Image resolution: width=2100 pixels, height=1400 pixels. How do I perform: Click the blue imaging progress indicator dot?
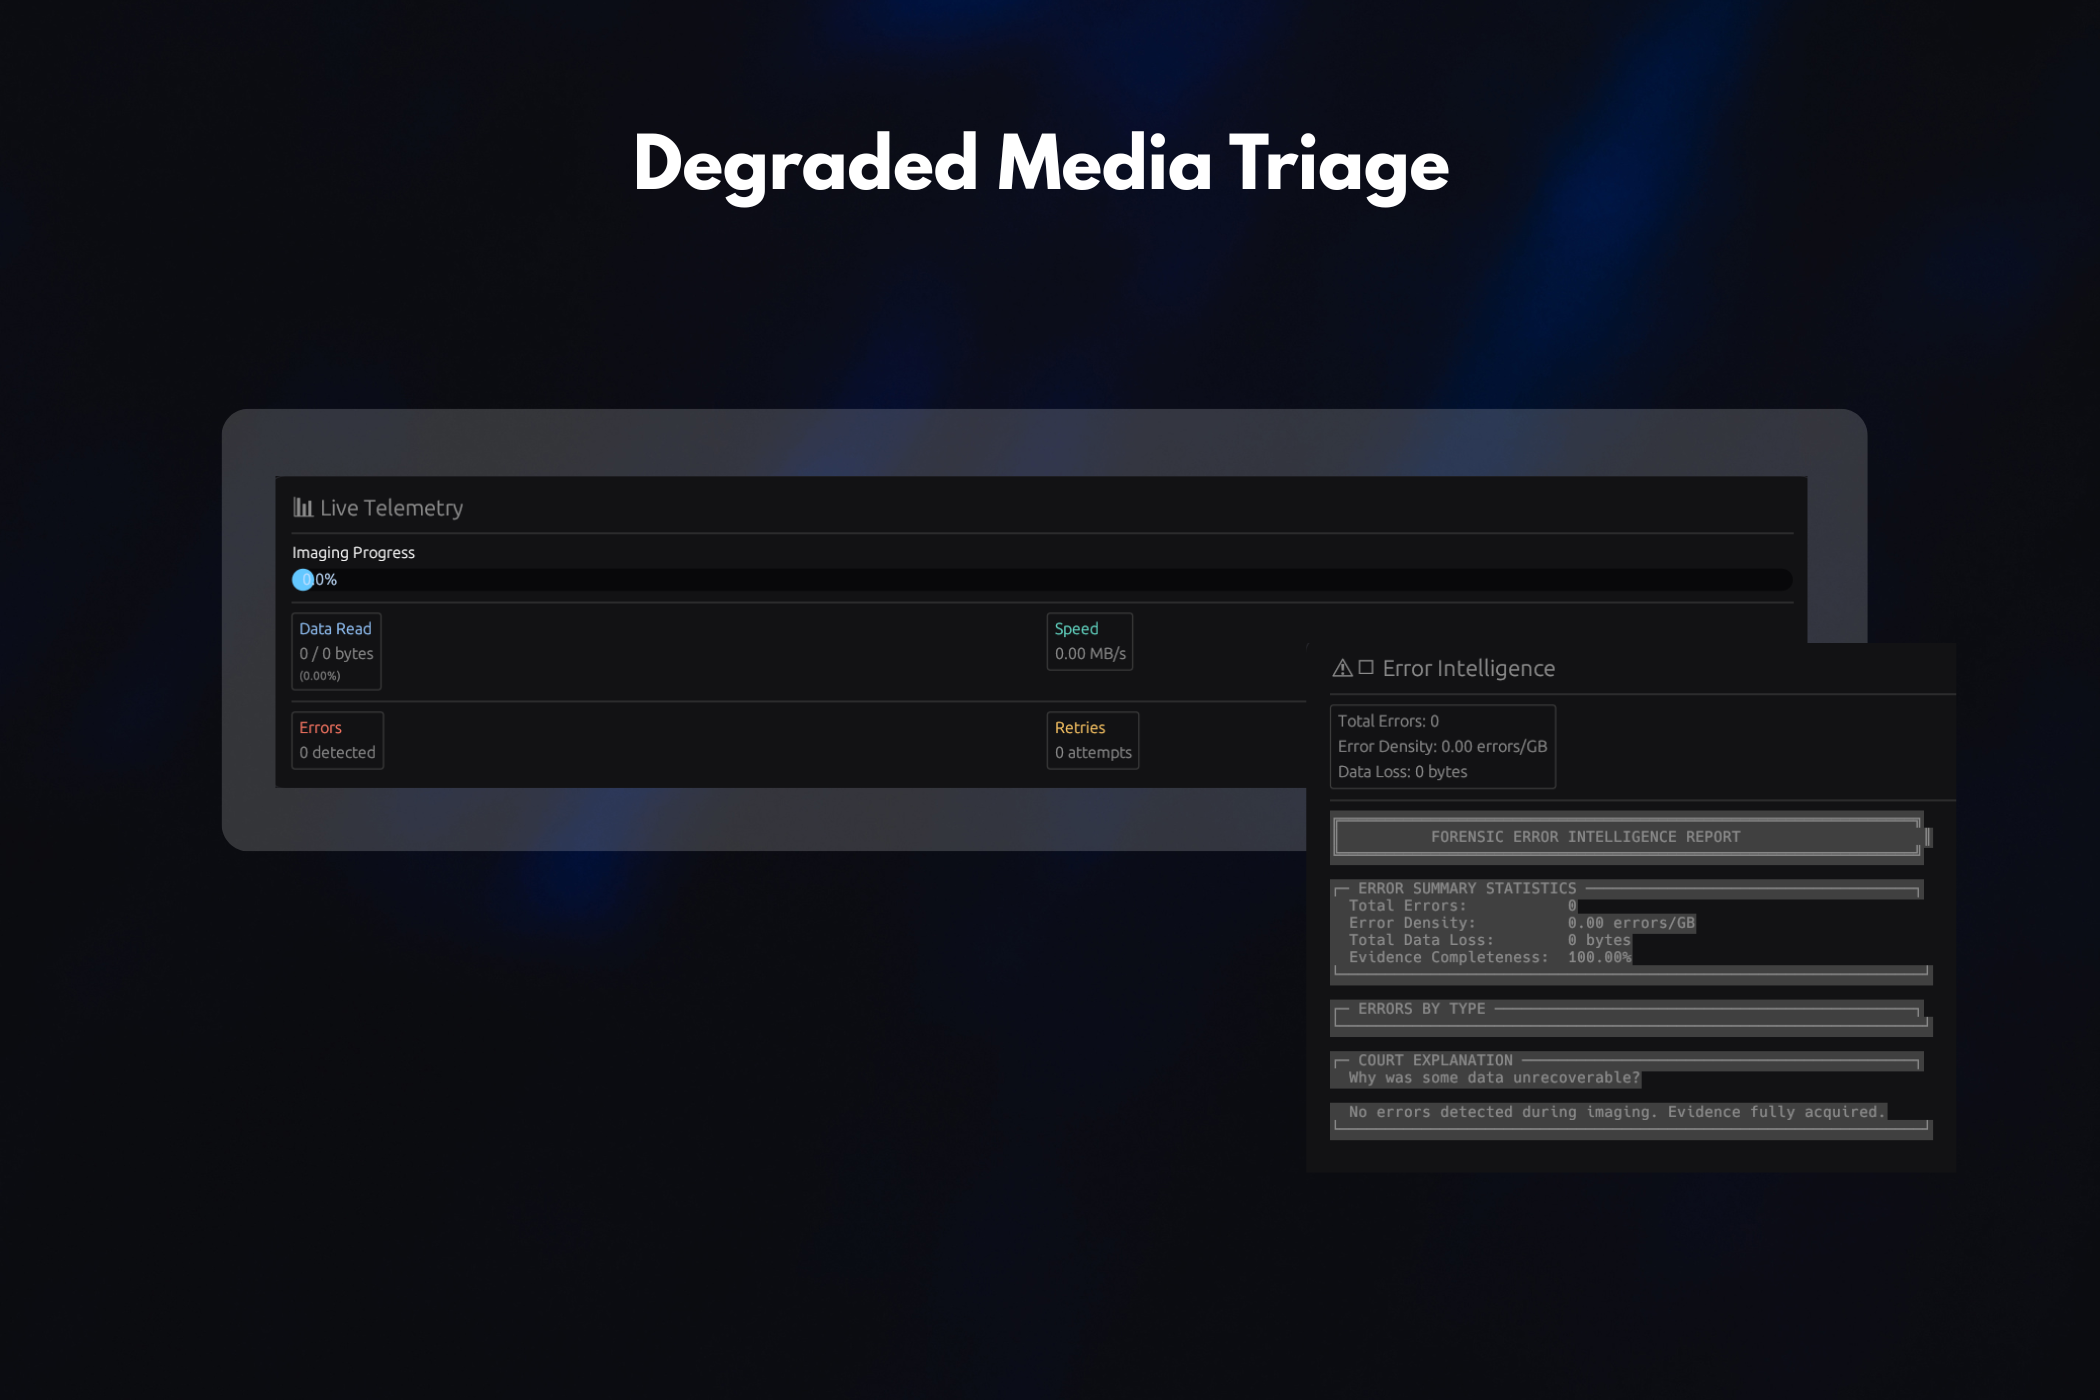click(x=302, y=580)
